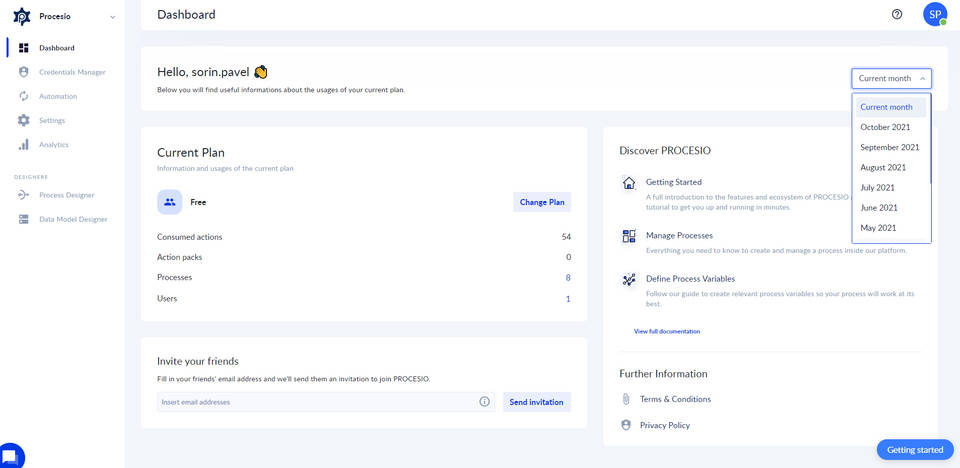Click the Settings gear icon
The height and width of the screenshot is (468, 960).
pos(24,121)
